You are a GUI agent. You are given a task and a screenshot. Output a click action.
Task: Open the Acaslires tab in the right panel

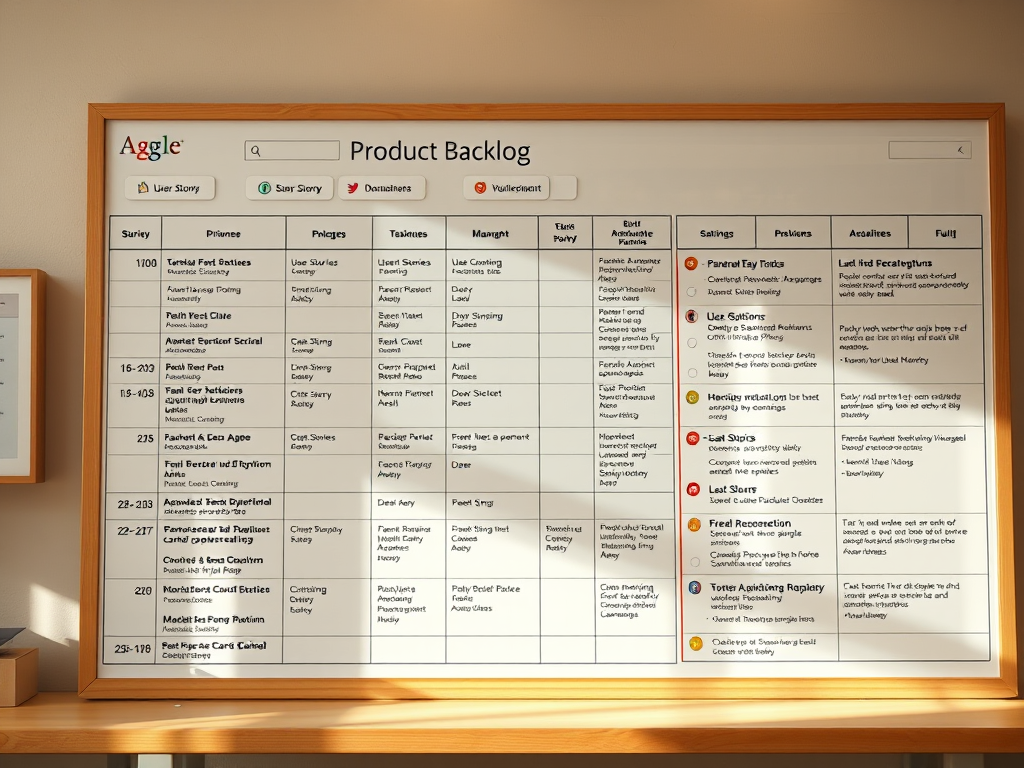[x=869, y=233]
